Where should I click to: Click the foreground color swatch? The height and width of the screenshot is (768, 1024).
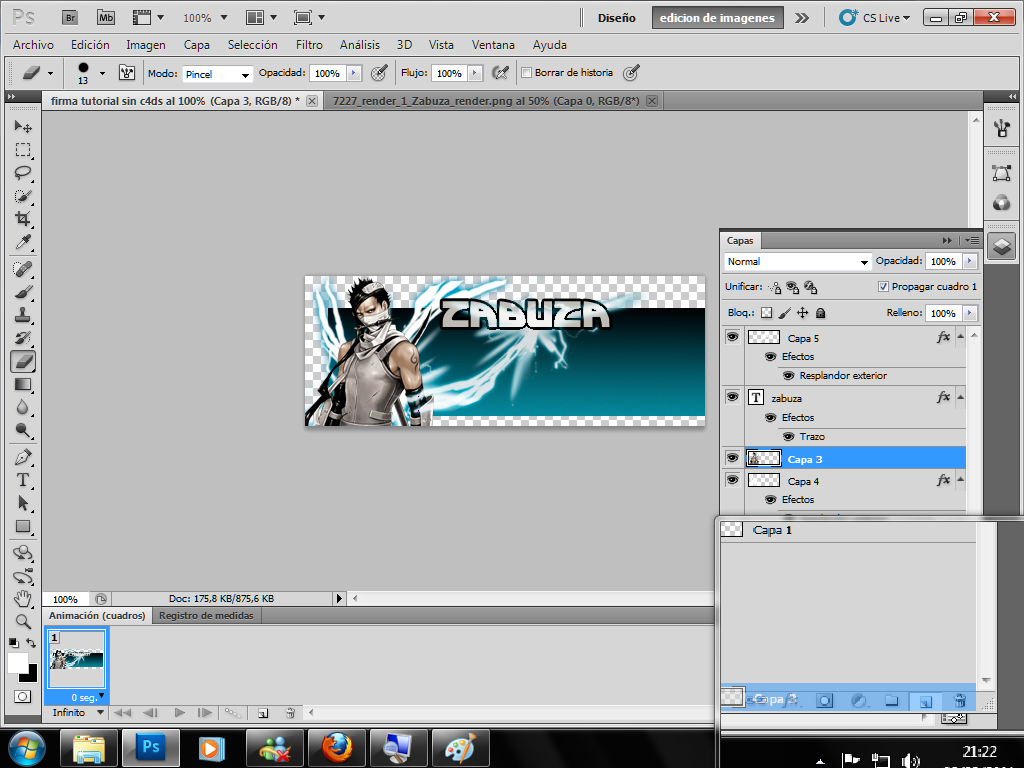tap(17, 662)
